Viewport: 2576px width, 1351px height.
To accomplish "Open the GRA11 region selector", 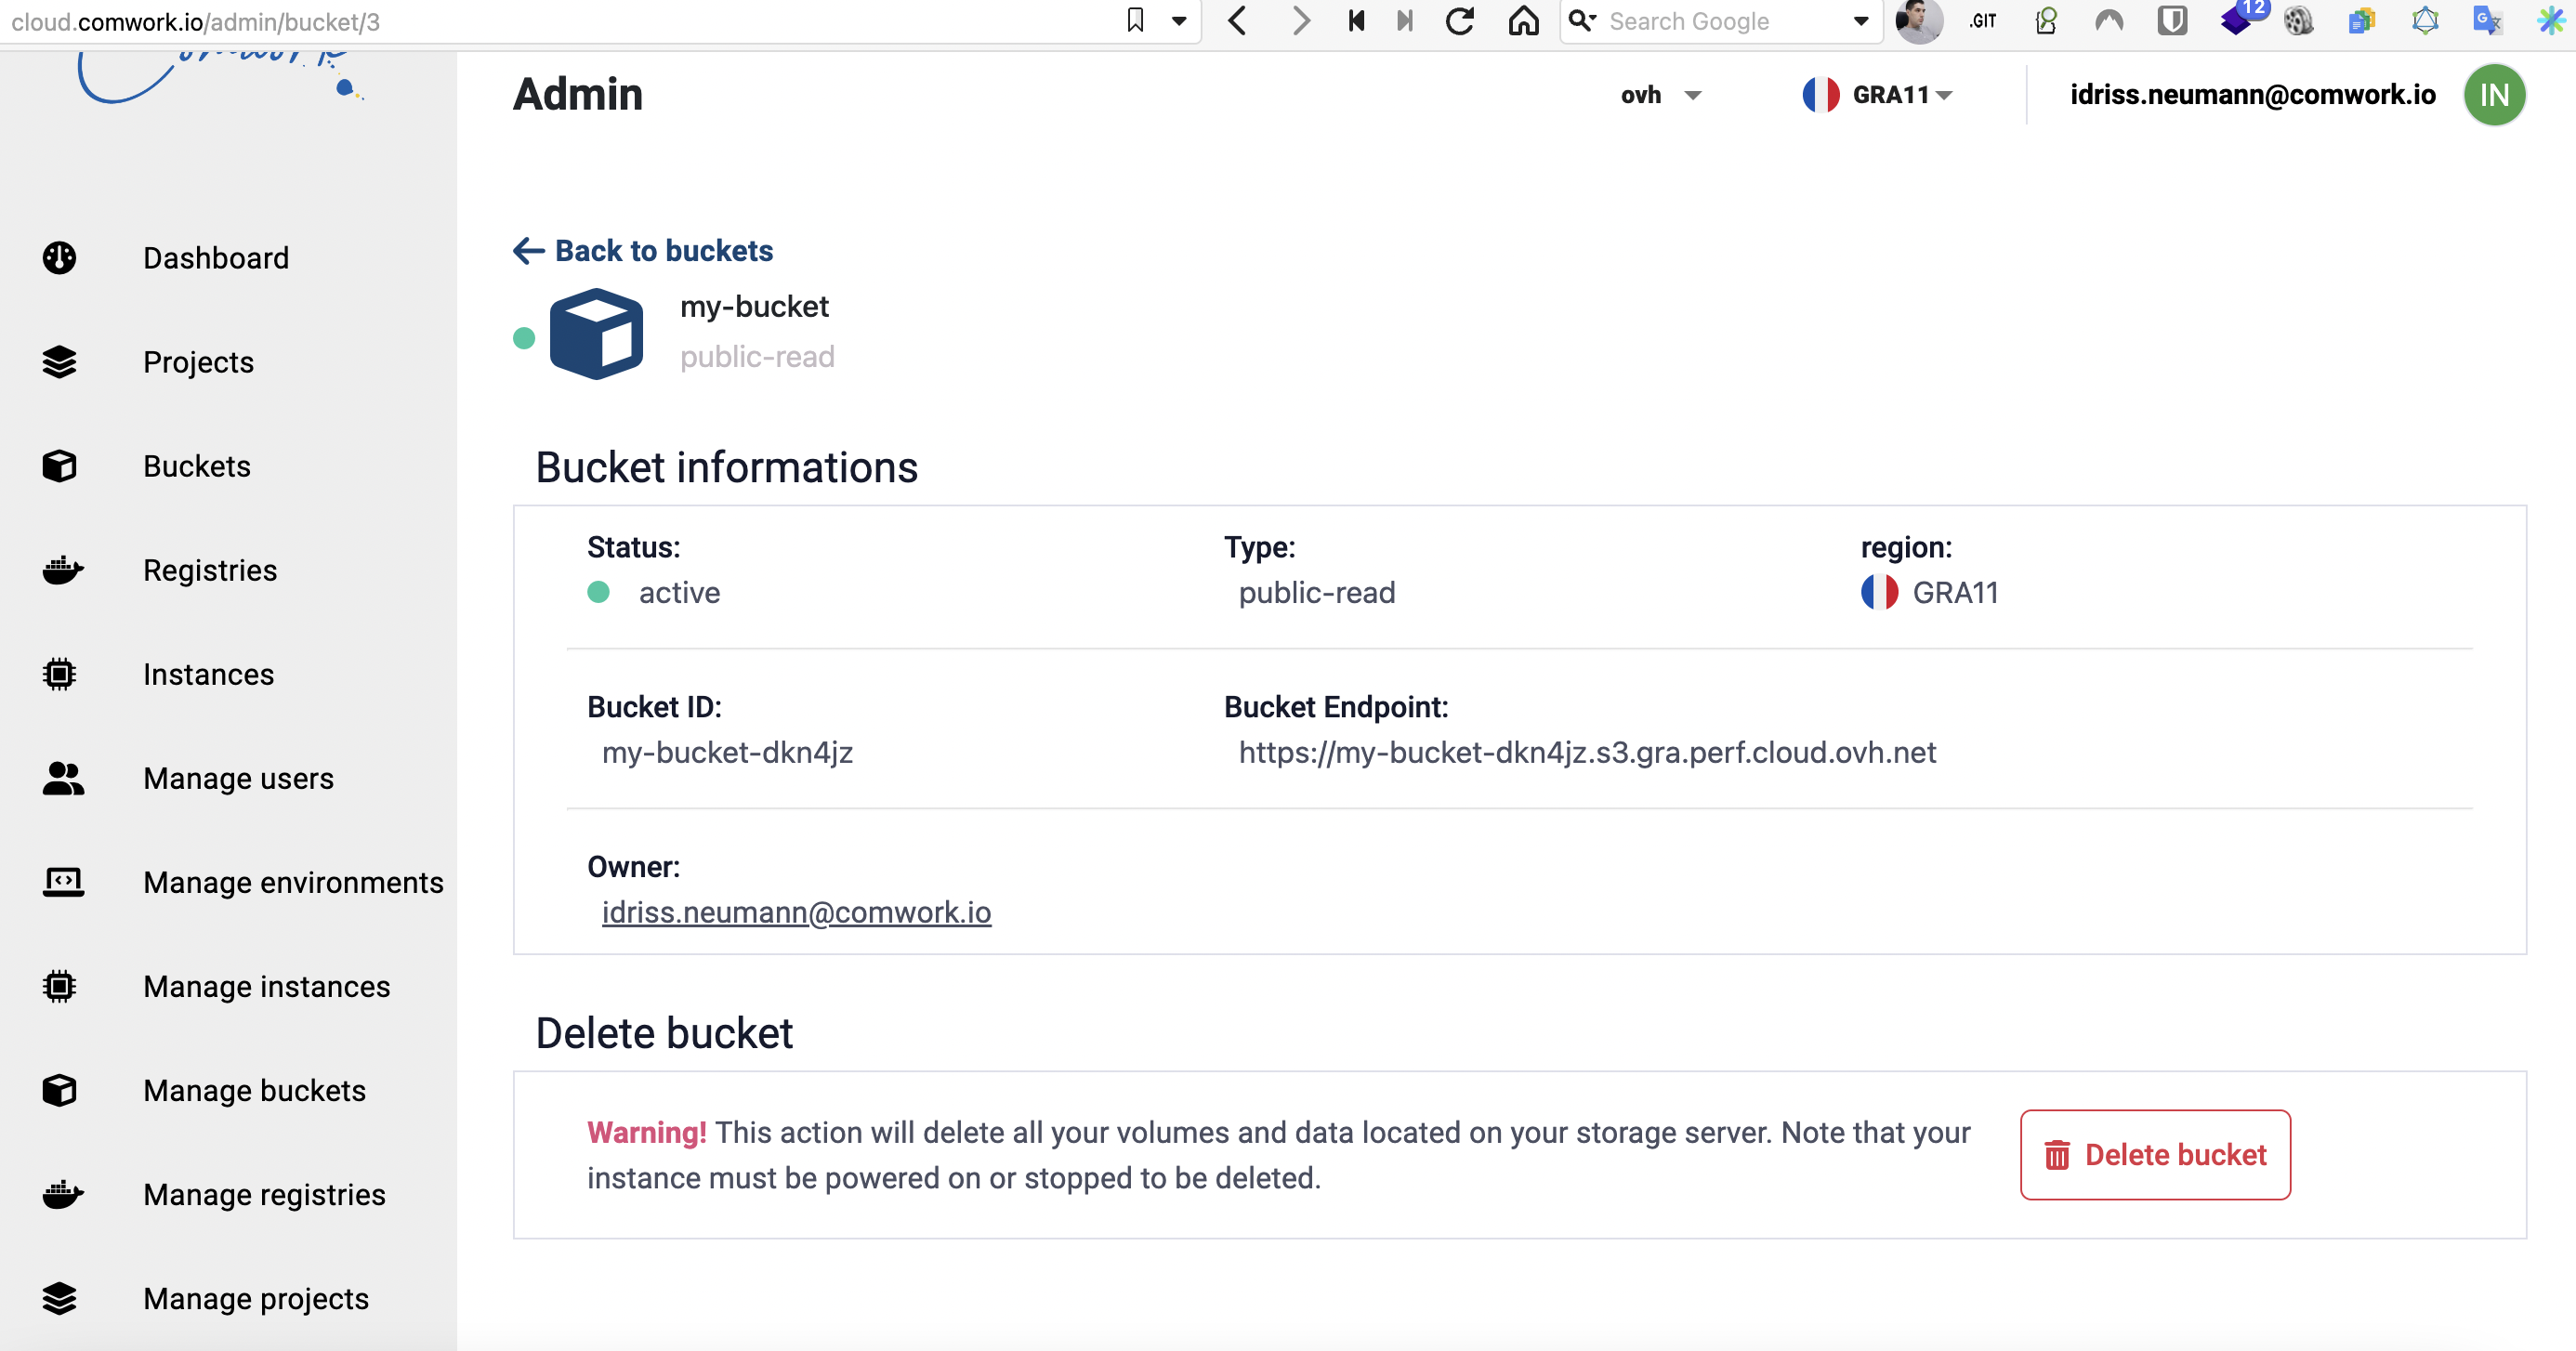I will (x=1878, y=95).
